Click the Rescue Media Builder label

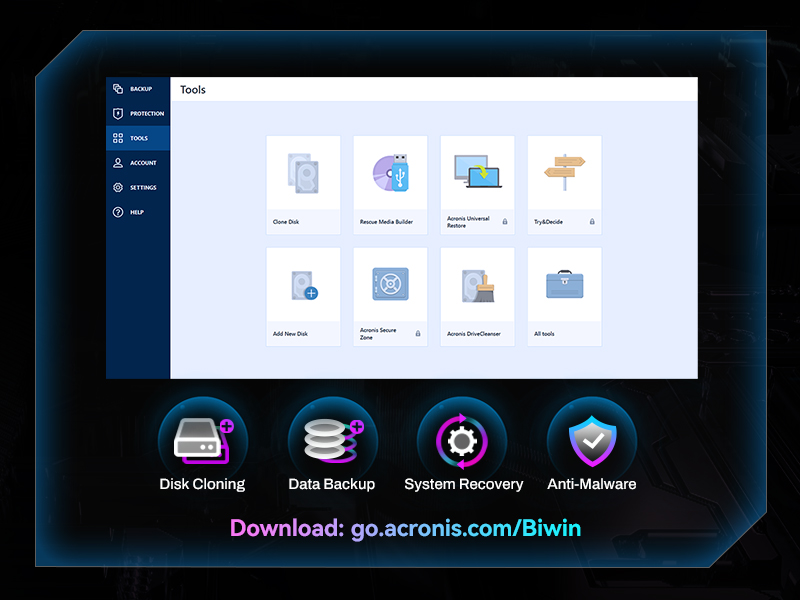coord(386,222)
